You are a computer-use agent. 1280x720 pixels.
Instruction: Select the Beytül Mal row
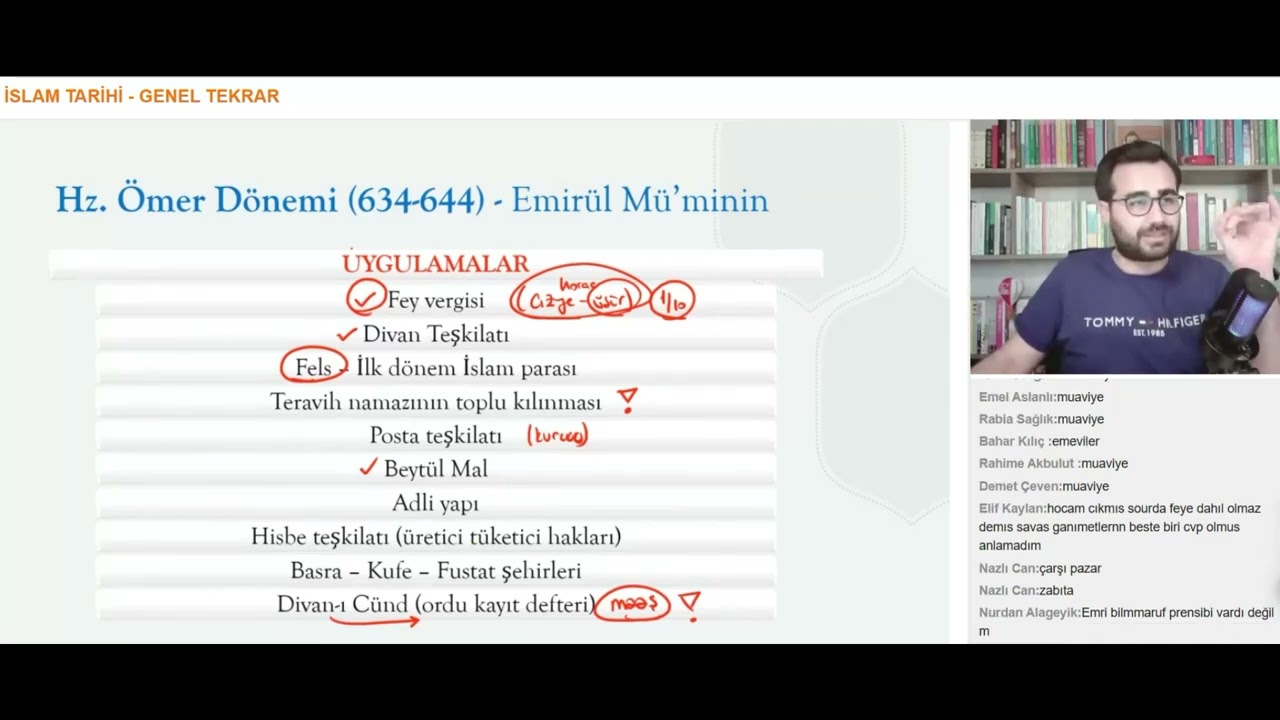[x=435, y=468]
